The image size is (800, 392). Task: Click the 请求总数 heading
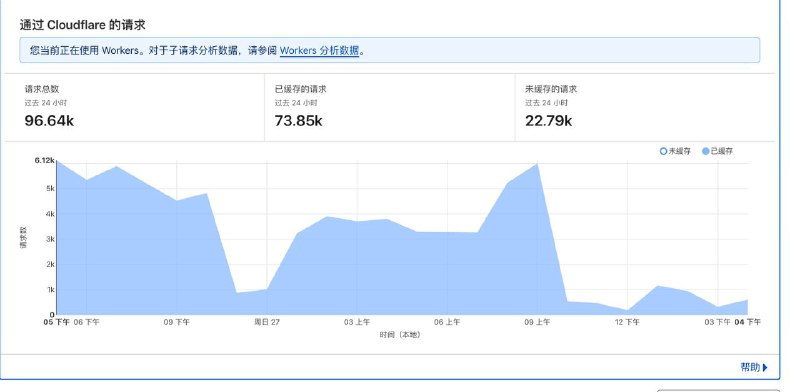(x=42, y=89)
